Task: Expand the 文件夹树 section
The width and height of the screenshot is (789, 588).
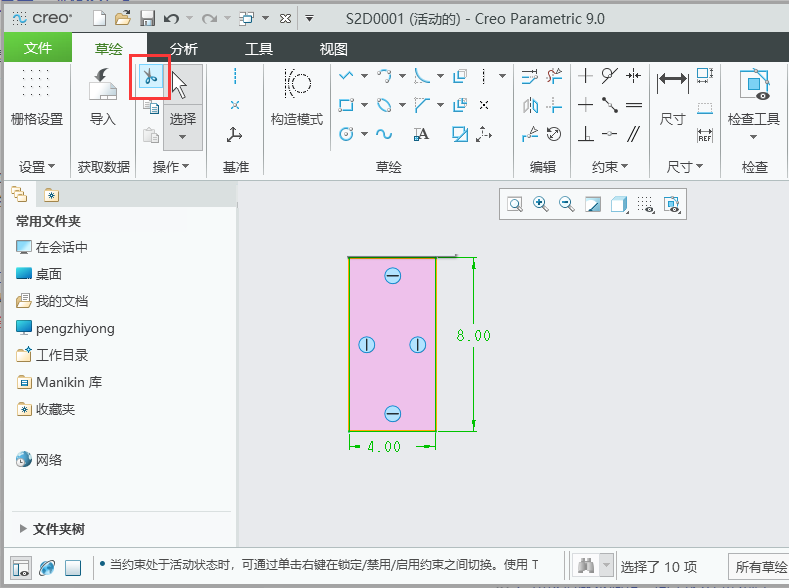Action: [23, 529]
